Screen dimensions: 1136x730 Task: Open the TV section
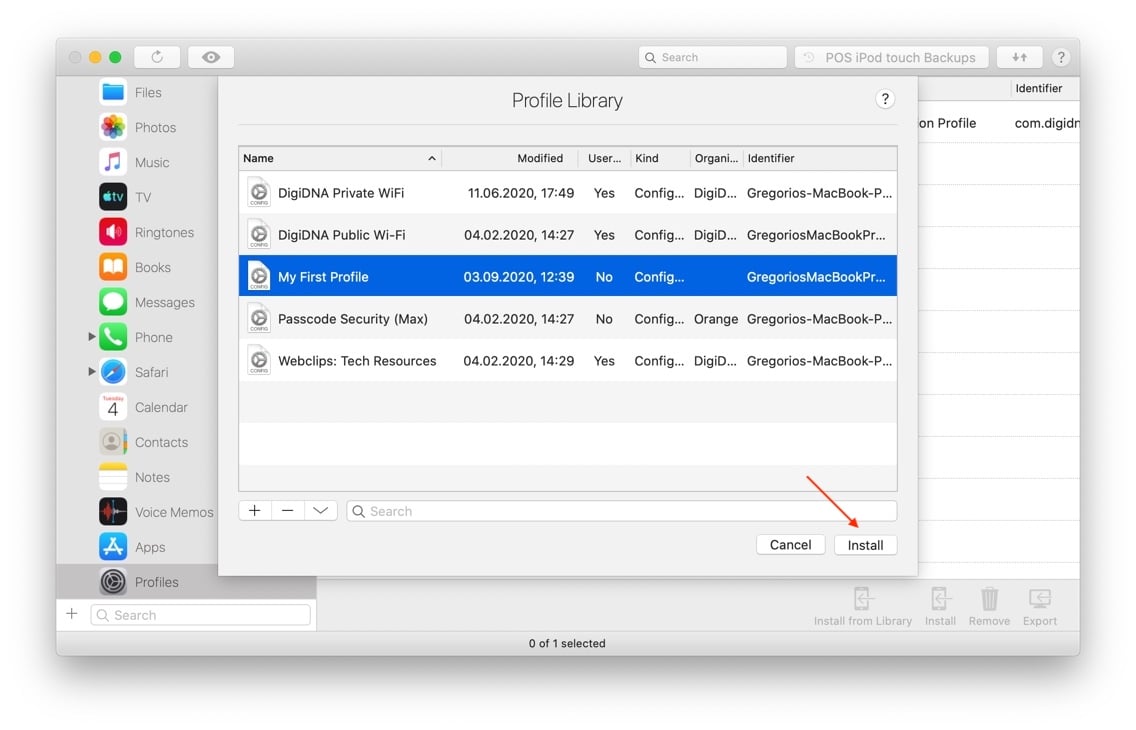click(x=143, y=197)
